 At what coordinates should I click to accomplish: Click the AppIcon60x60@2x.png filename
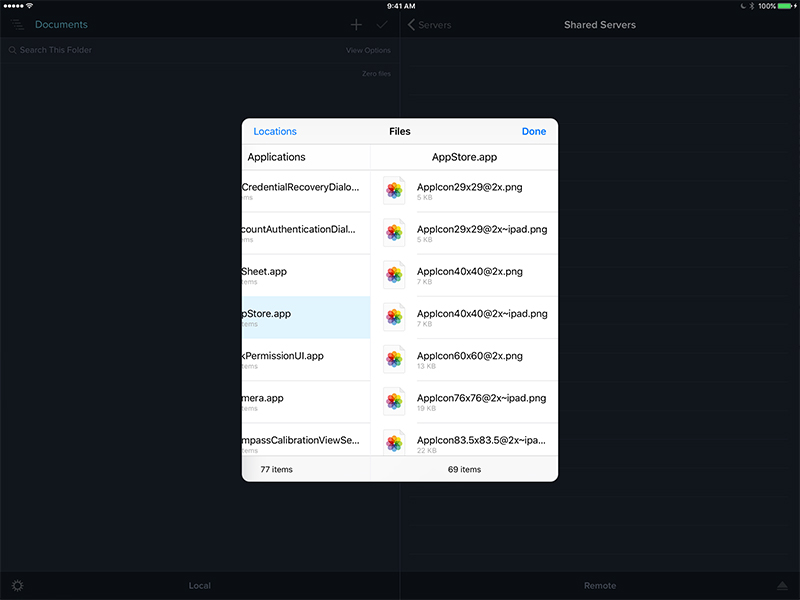pos(469,356)
